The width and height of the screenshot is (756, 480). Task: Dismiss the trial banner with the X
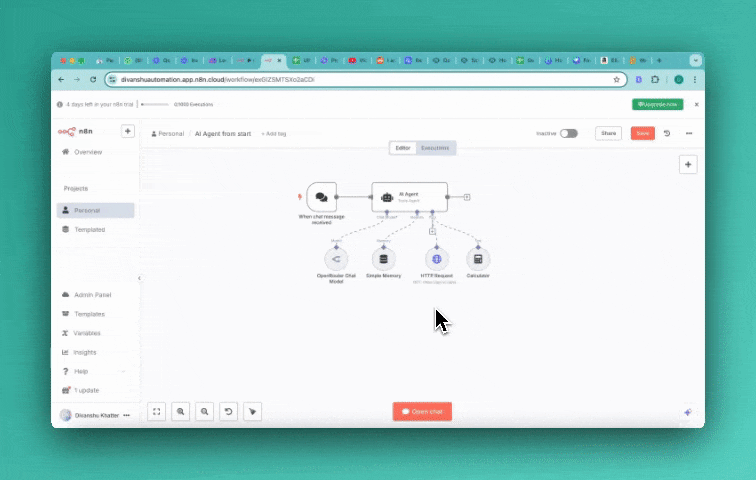696,104
